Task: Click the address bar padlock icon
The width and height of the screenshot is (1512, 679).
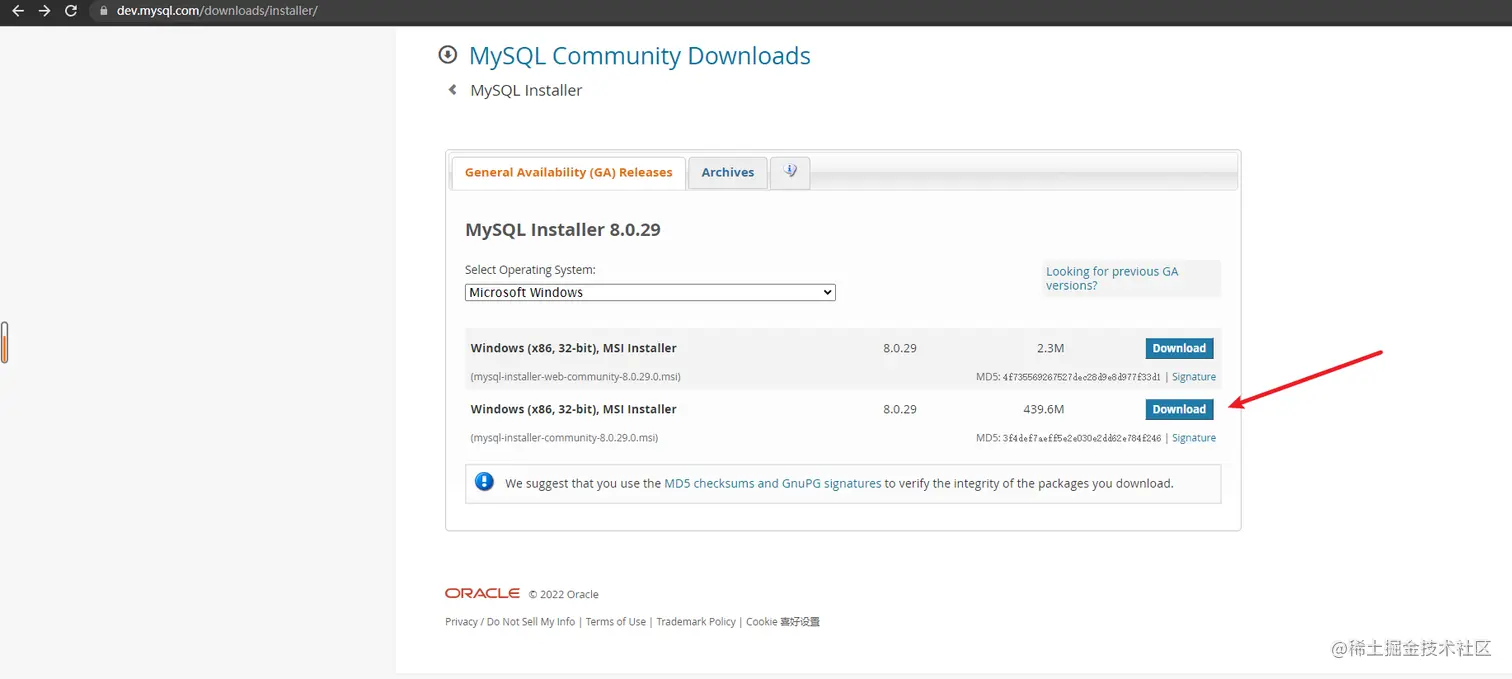Action: coord(103,11)
